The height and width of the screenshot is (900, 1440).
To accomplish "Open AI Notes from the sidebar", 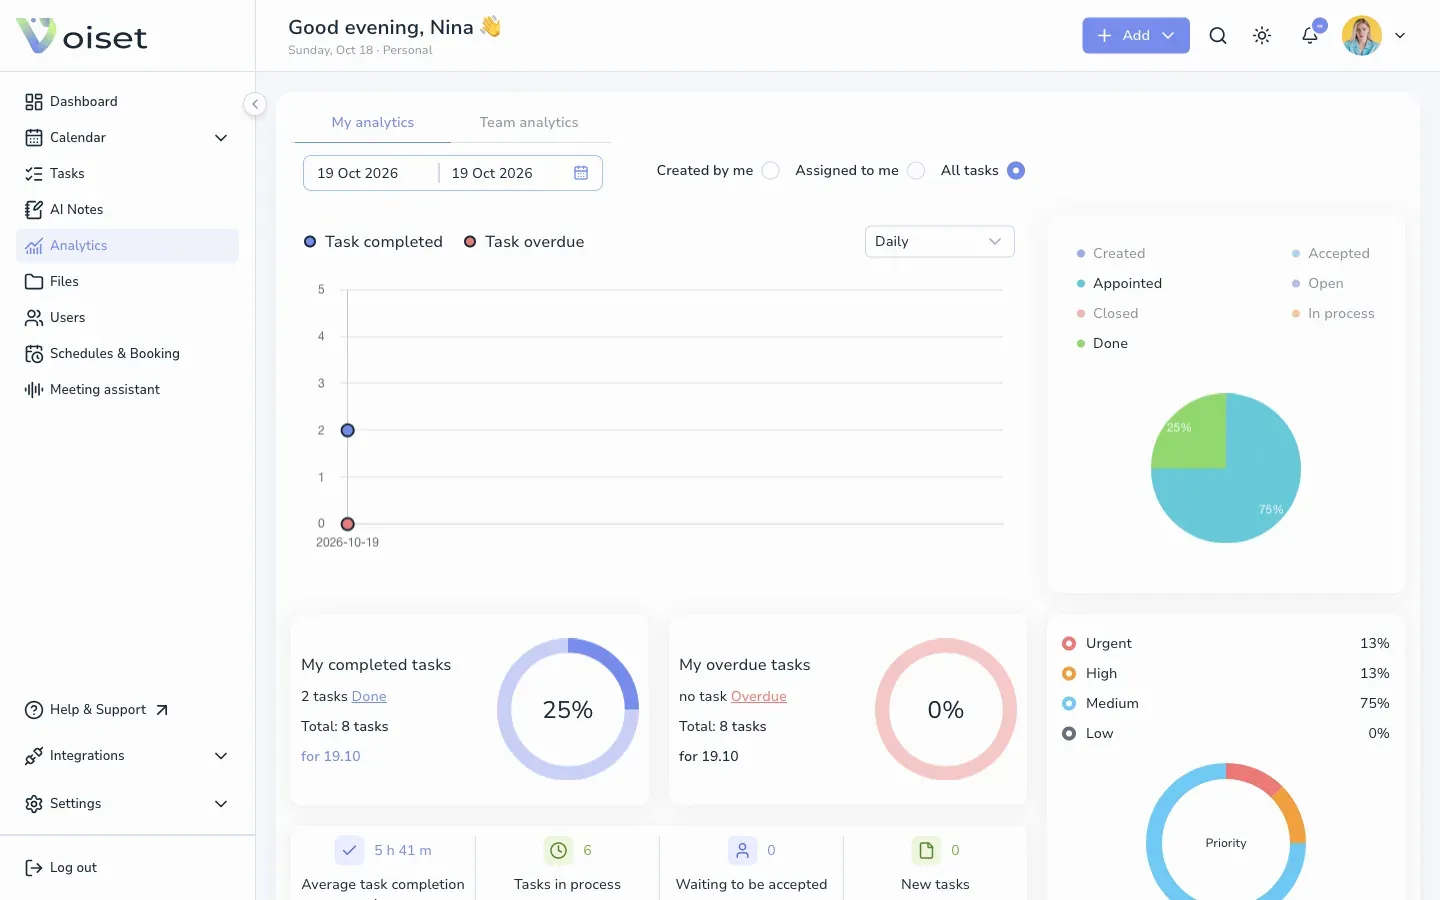I will [127, 210].
